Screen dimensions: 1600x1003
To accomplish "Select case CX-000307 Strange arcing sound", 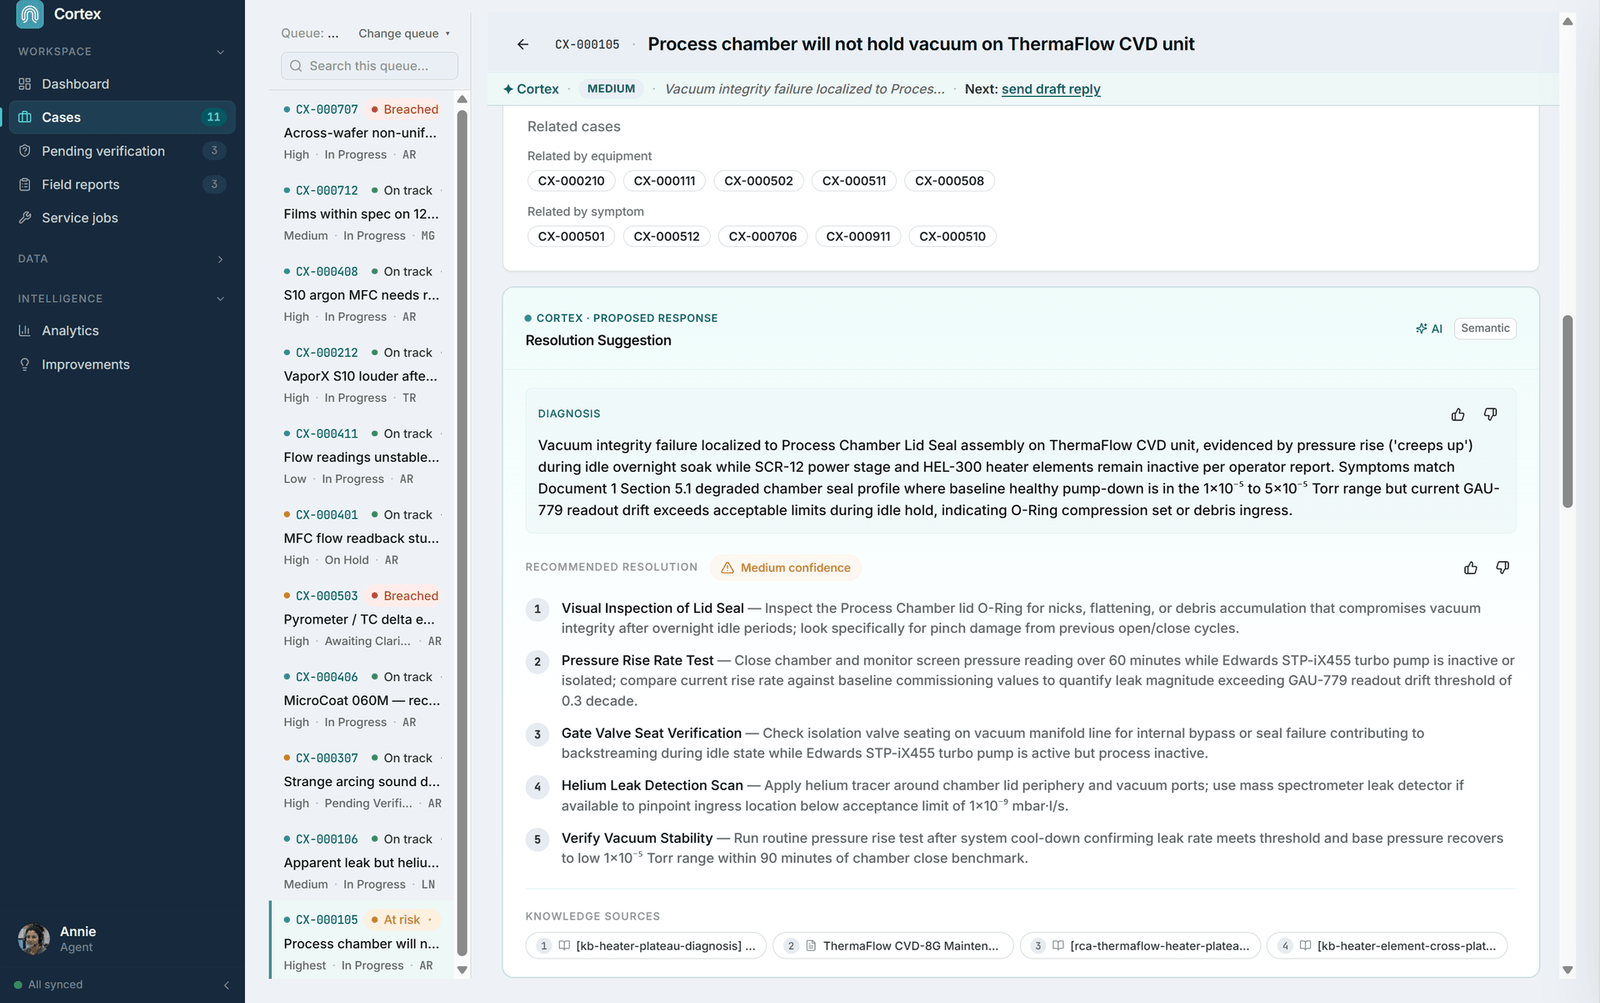I will (x=362, y=780).
